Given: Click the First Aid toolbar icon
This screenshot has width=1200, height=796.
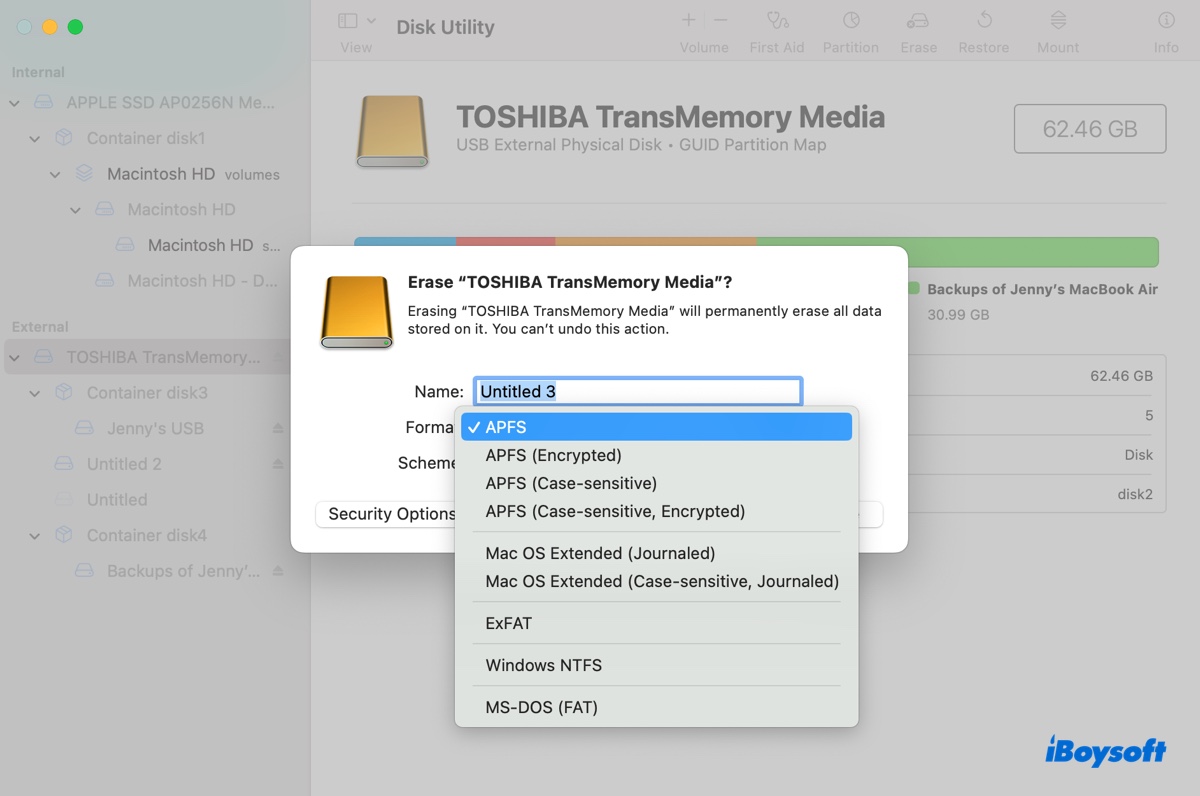Looking at the screenshot, I should pos(777,21).
